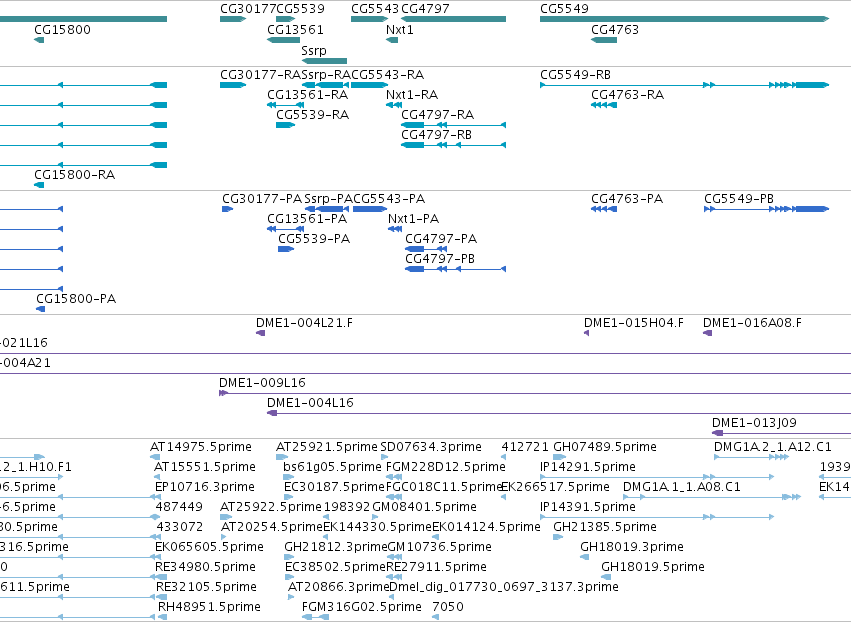Click the CG4797-PA protein label
851x622 pixels.
pos(441,239)
